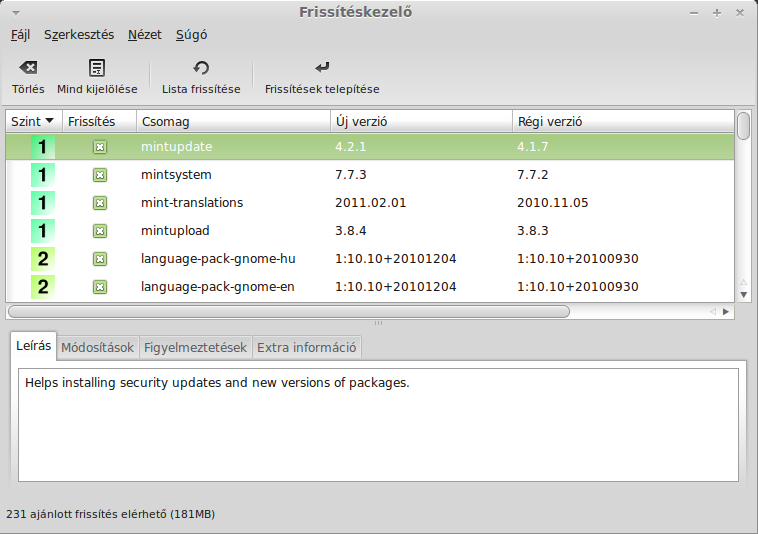Click old version 7.7.2 cell
The height and width of the screenshot is (534, 758).
coord(533,175)
